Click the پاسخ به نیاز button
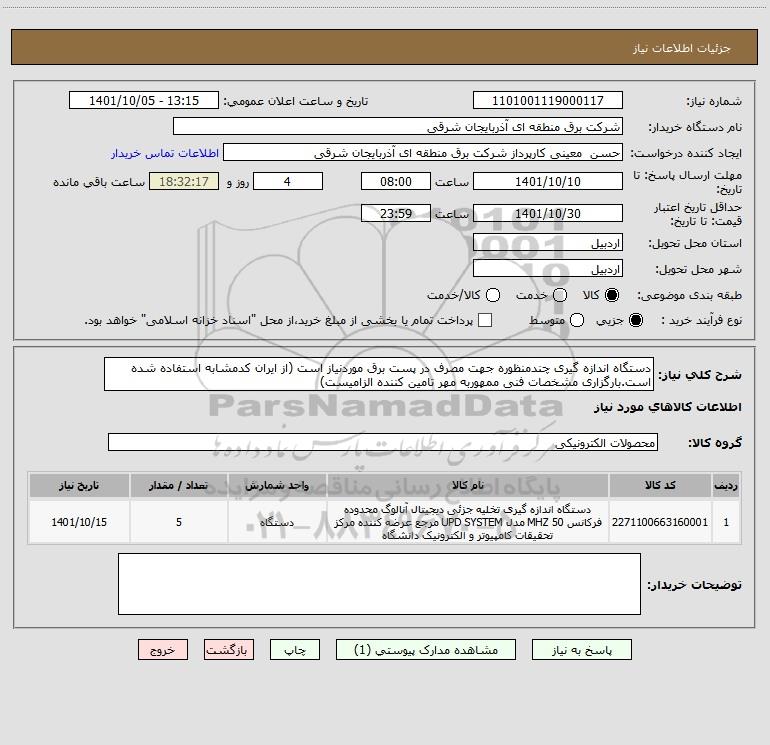The height and width of the screenshot is (745, 770). (x=581, y=650)
